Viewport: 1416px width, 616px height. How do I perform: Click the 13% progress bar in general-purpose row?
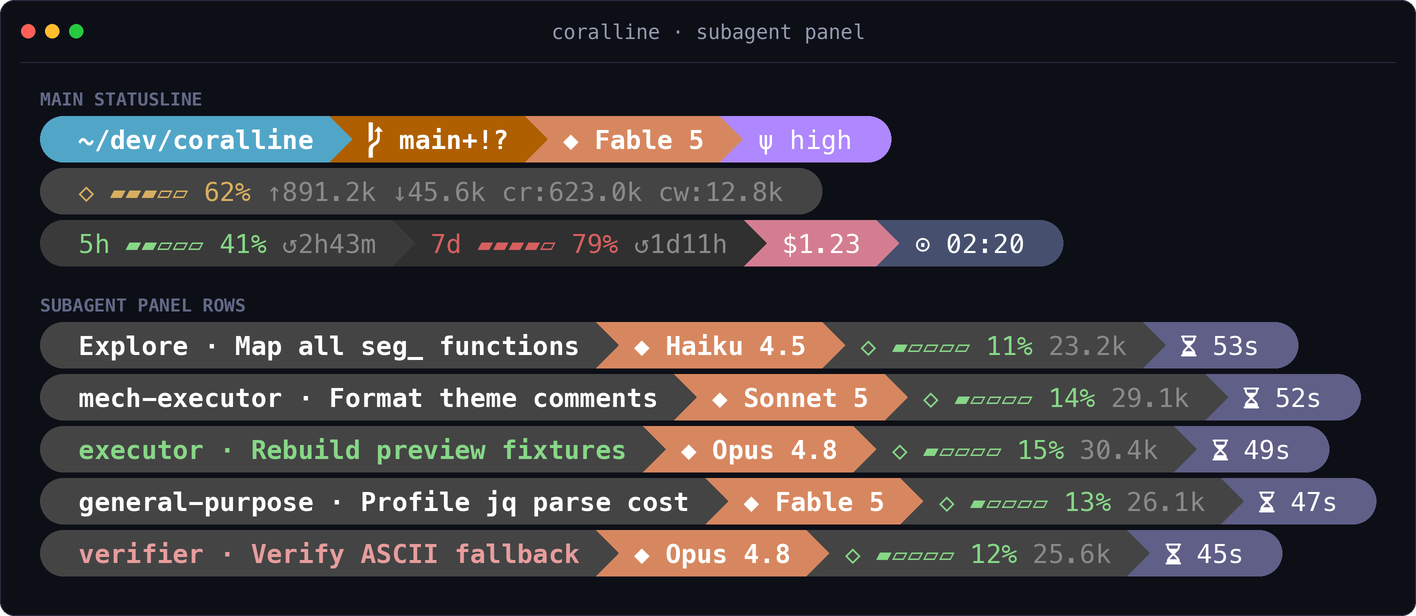1008,504
